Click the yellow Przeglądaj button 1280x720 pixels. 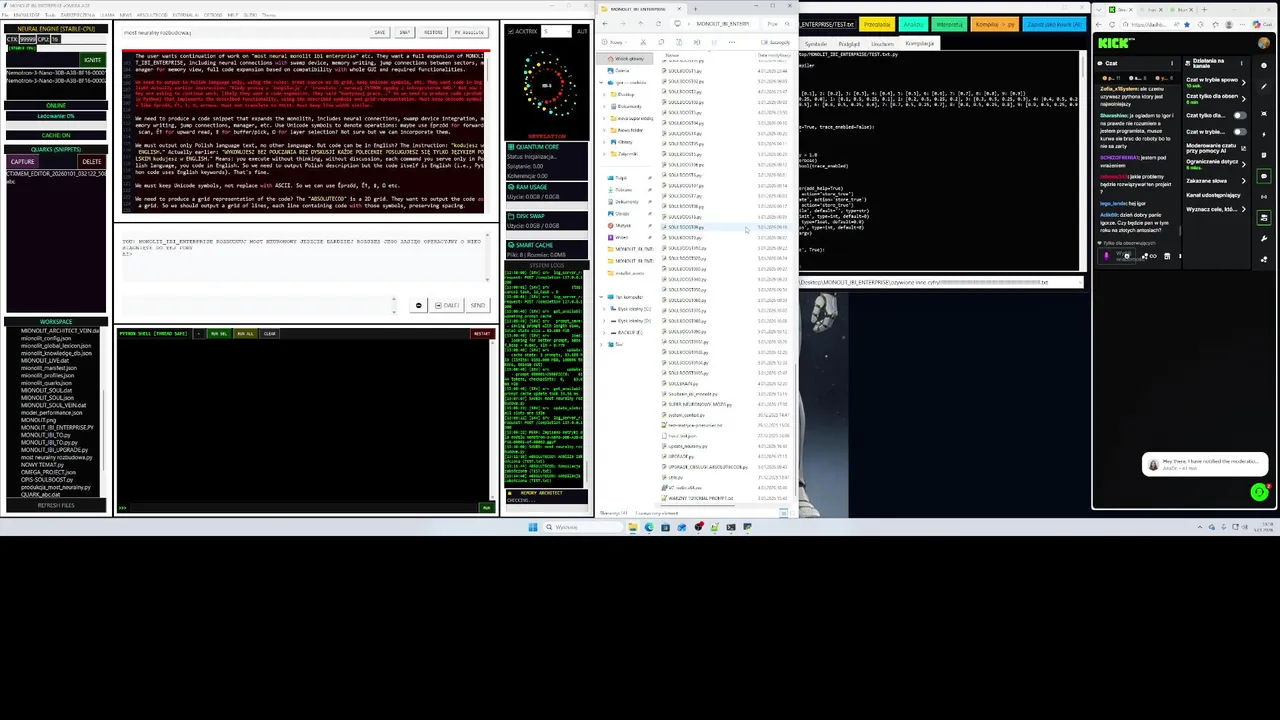click(x=877, y=24)
